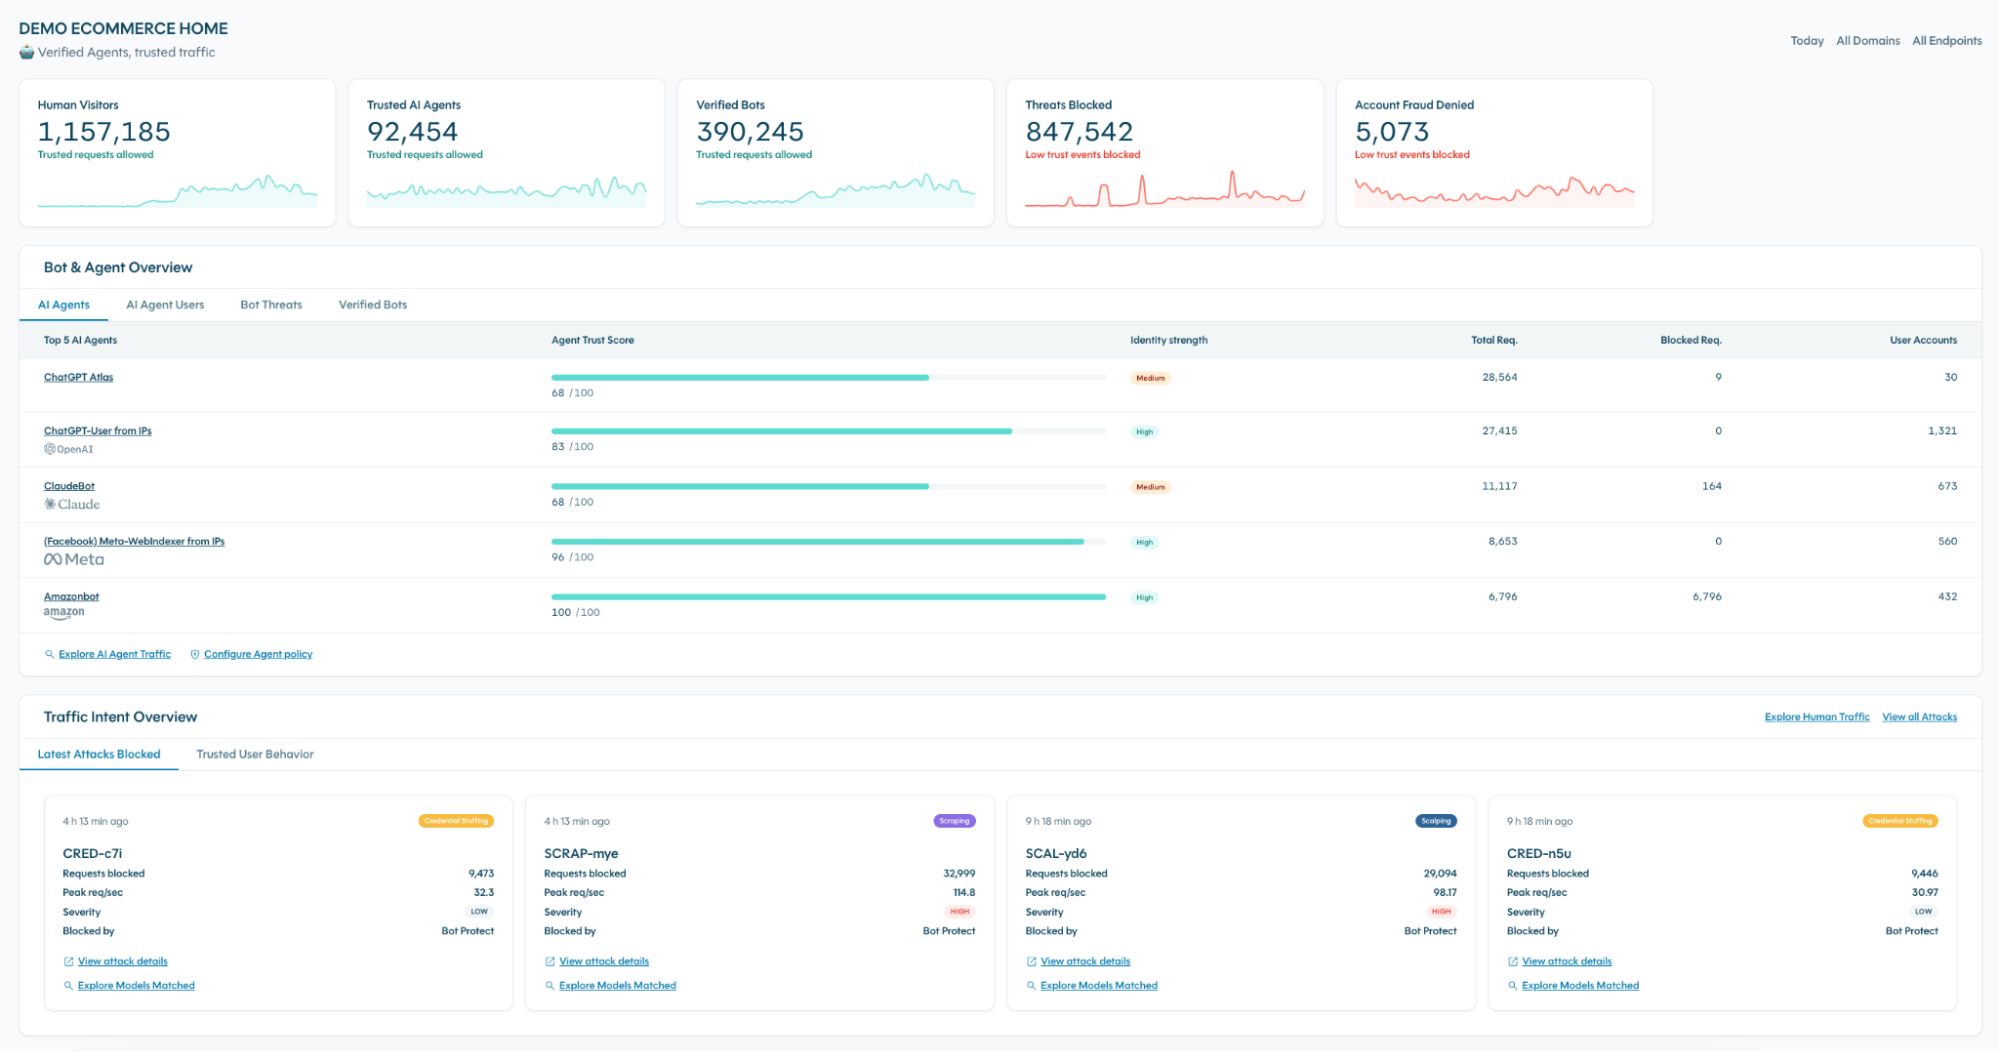The width and height of the screenshot is (1999, 1052).
Task: Click the external-link icon in the SCRAP-mye card
Action: pos(550,961)
